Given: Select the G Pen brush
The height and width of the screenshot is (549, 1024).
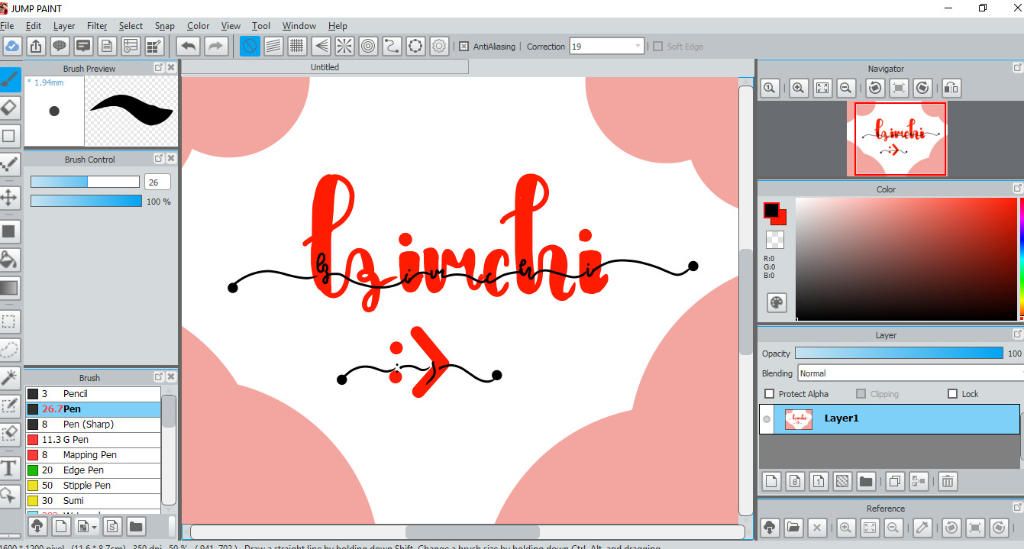Looking at the screenshot, I should [x=93, y=439].
